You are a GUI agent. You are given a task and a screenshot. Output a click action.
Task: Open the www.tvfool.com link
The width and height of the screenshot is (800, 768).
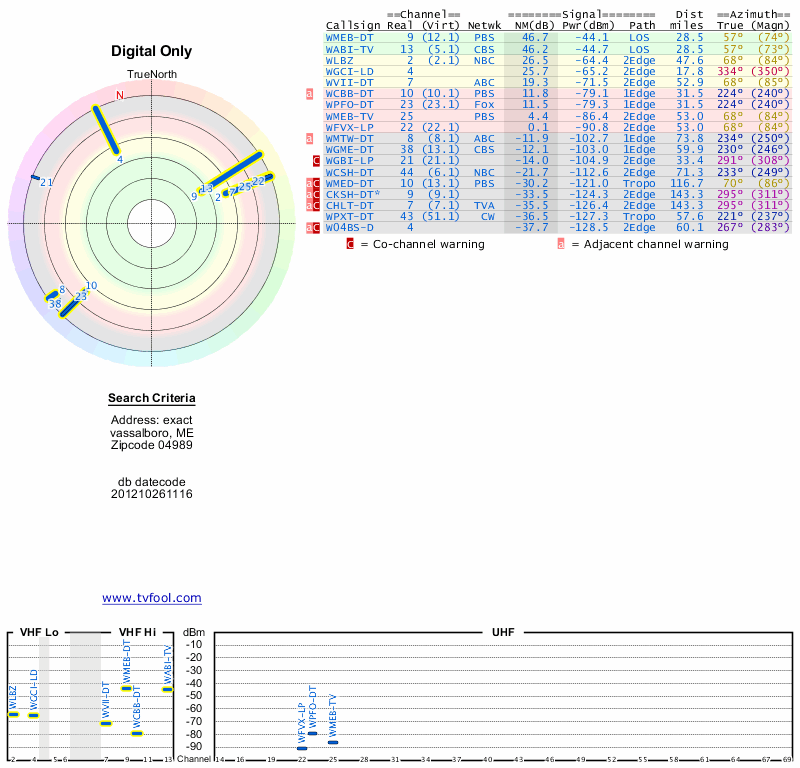click(152, 598)
